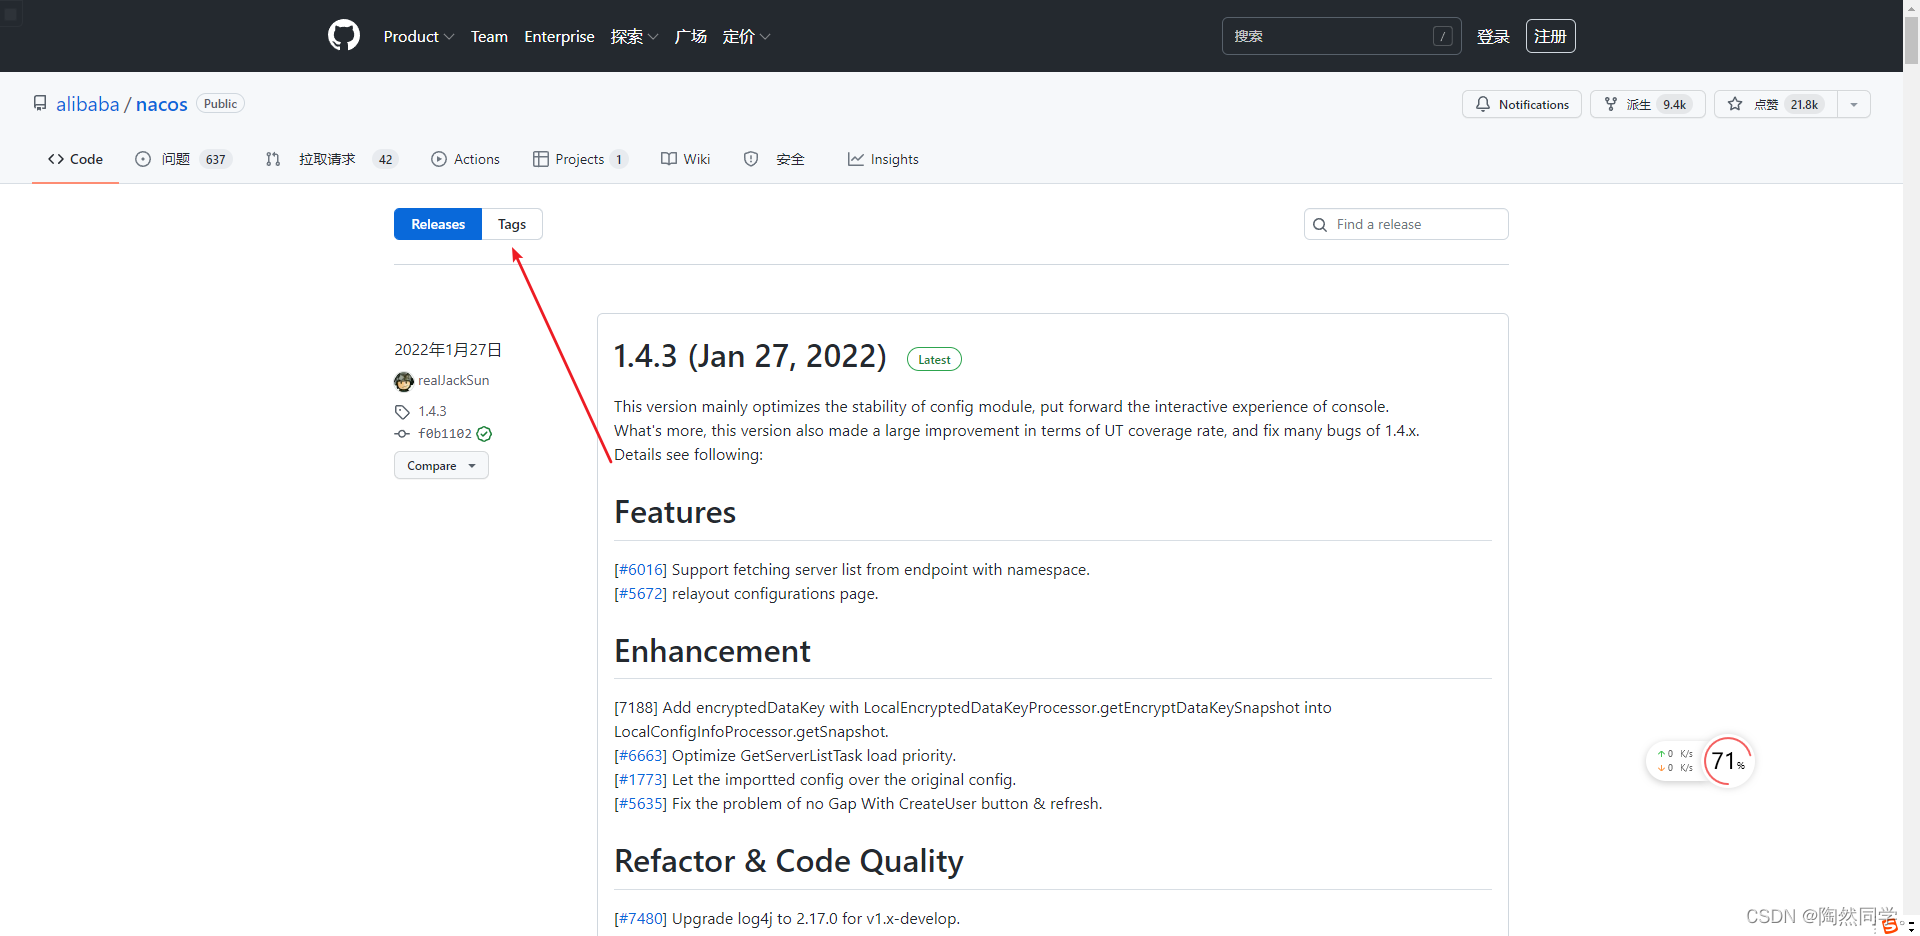Click the Notifications bell icon

coord(1483,104)
